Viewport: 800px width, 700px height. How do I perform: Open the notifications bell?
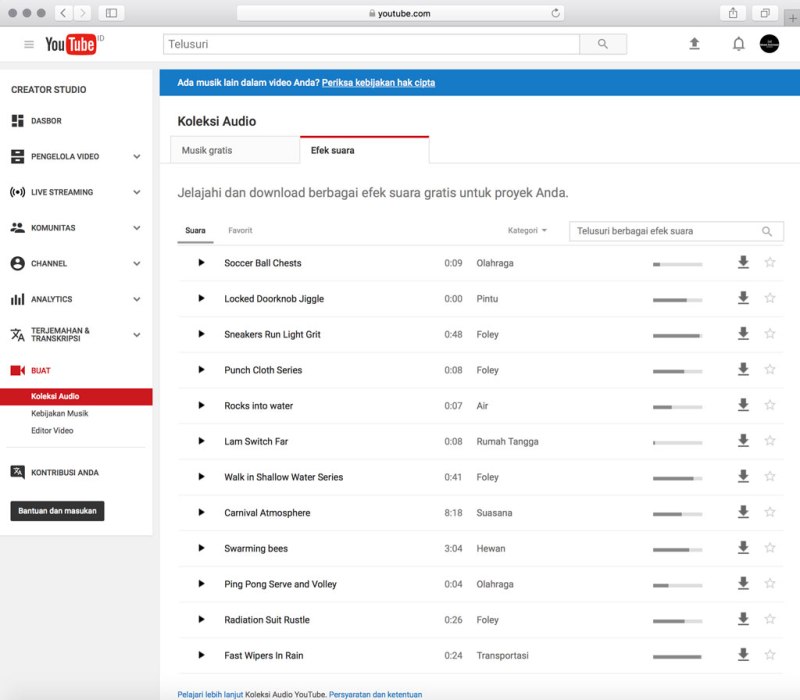739,44
